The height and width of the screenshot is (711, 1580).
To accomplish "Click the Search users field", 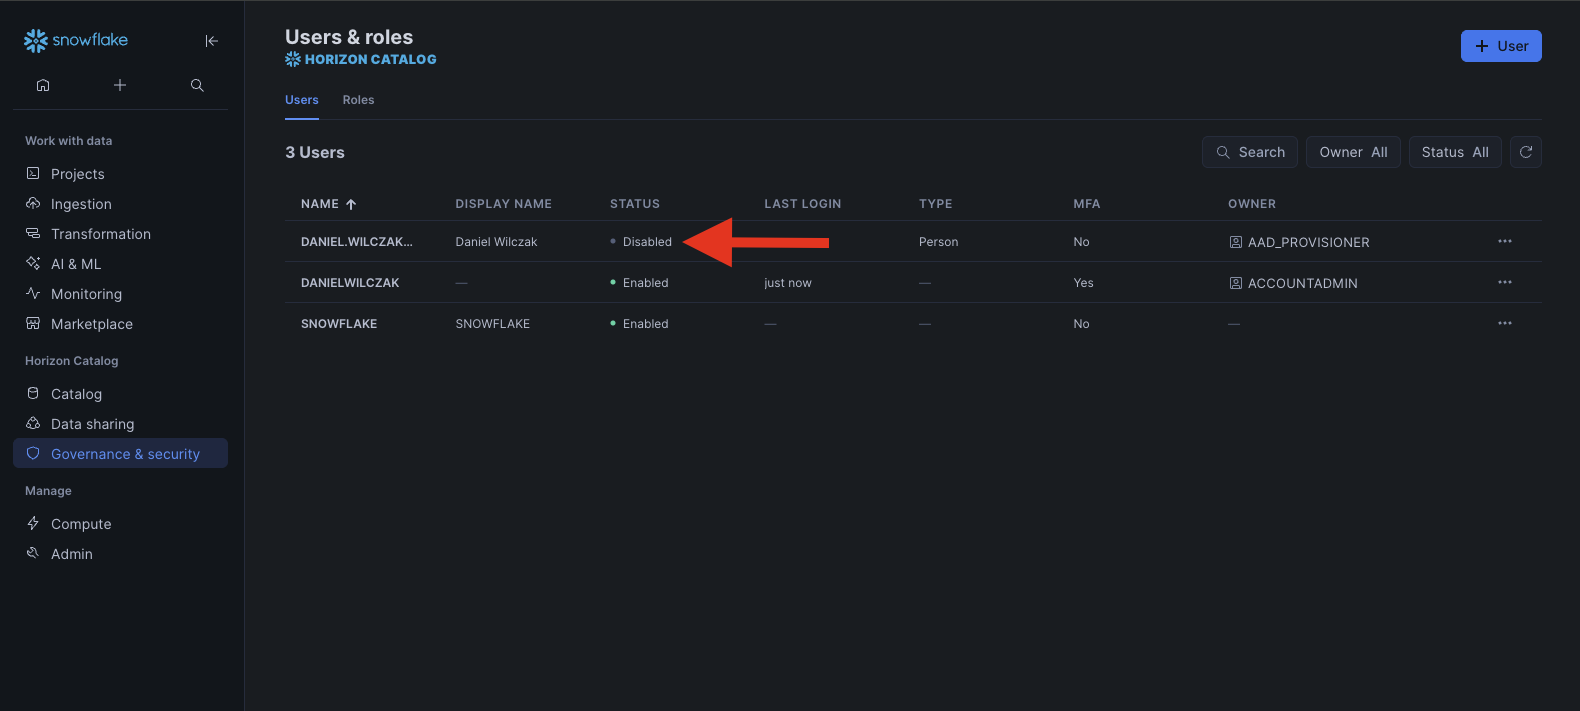I will pyautogui.click(x=1250, y=152).
